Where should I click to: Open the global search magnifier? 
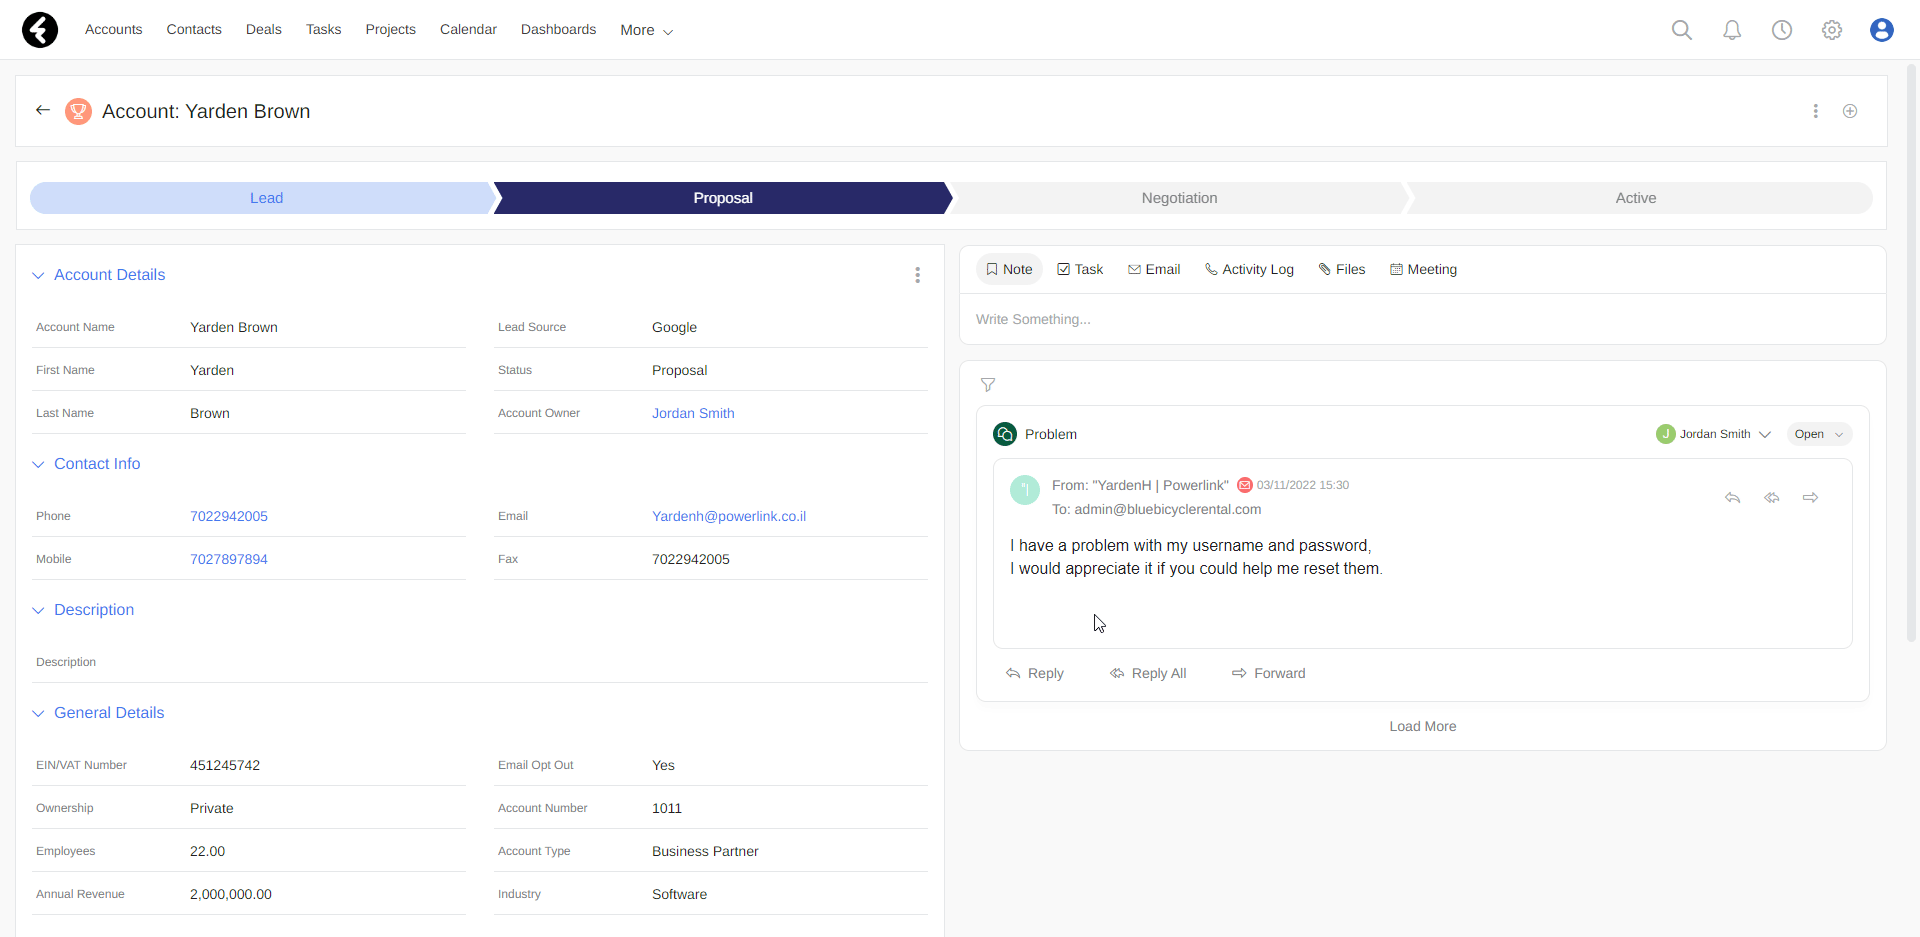pyautogui.click(x=1682, y=30)
